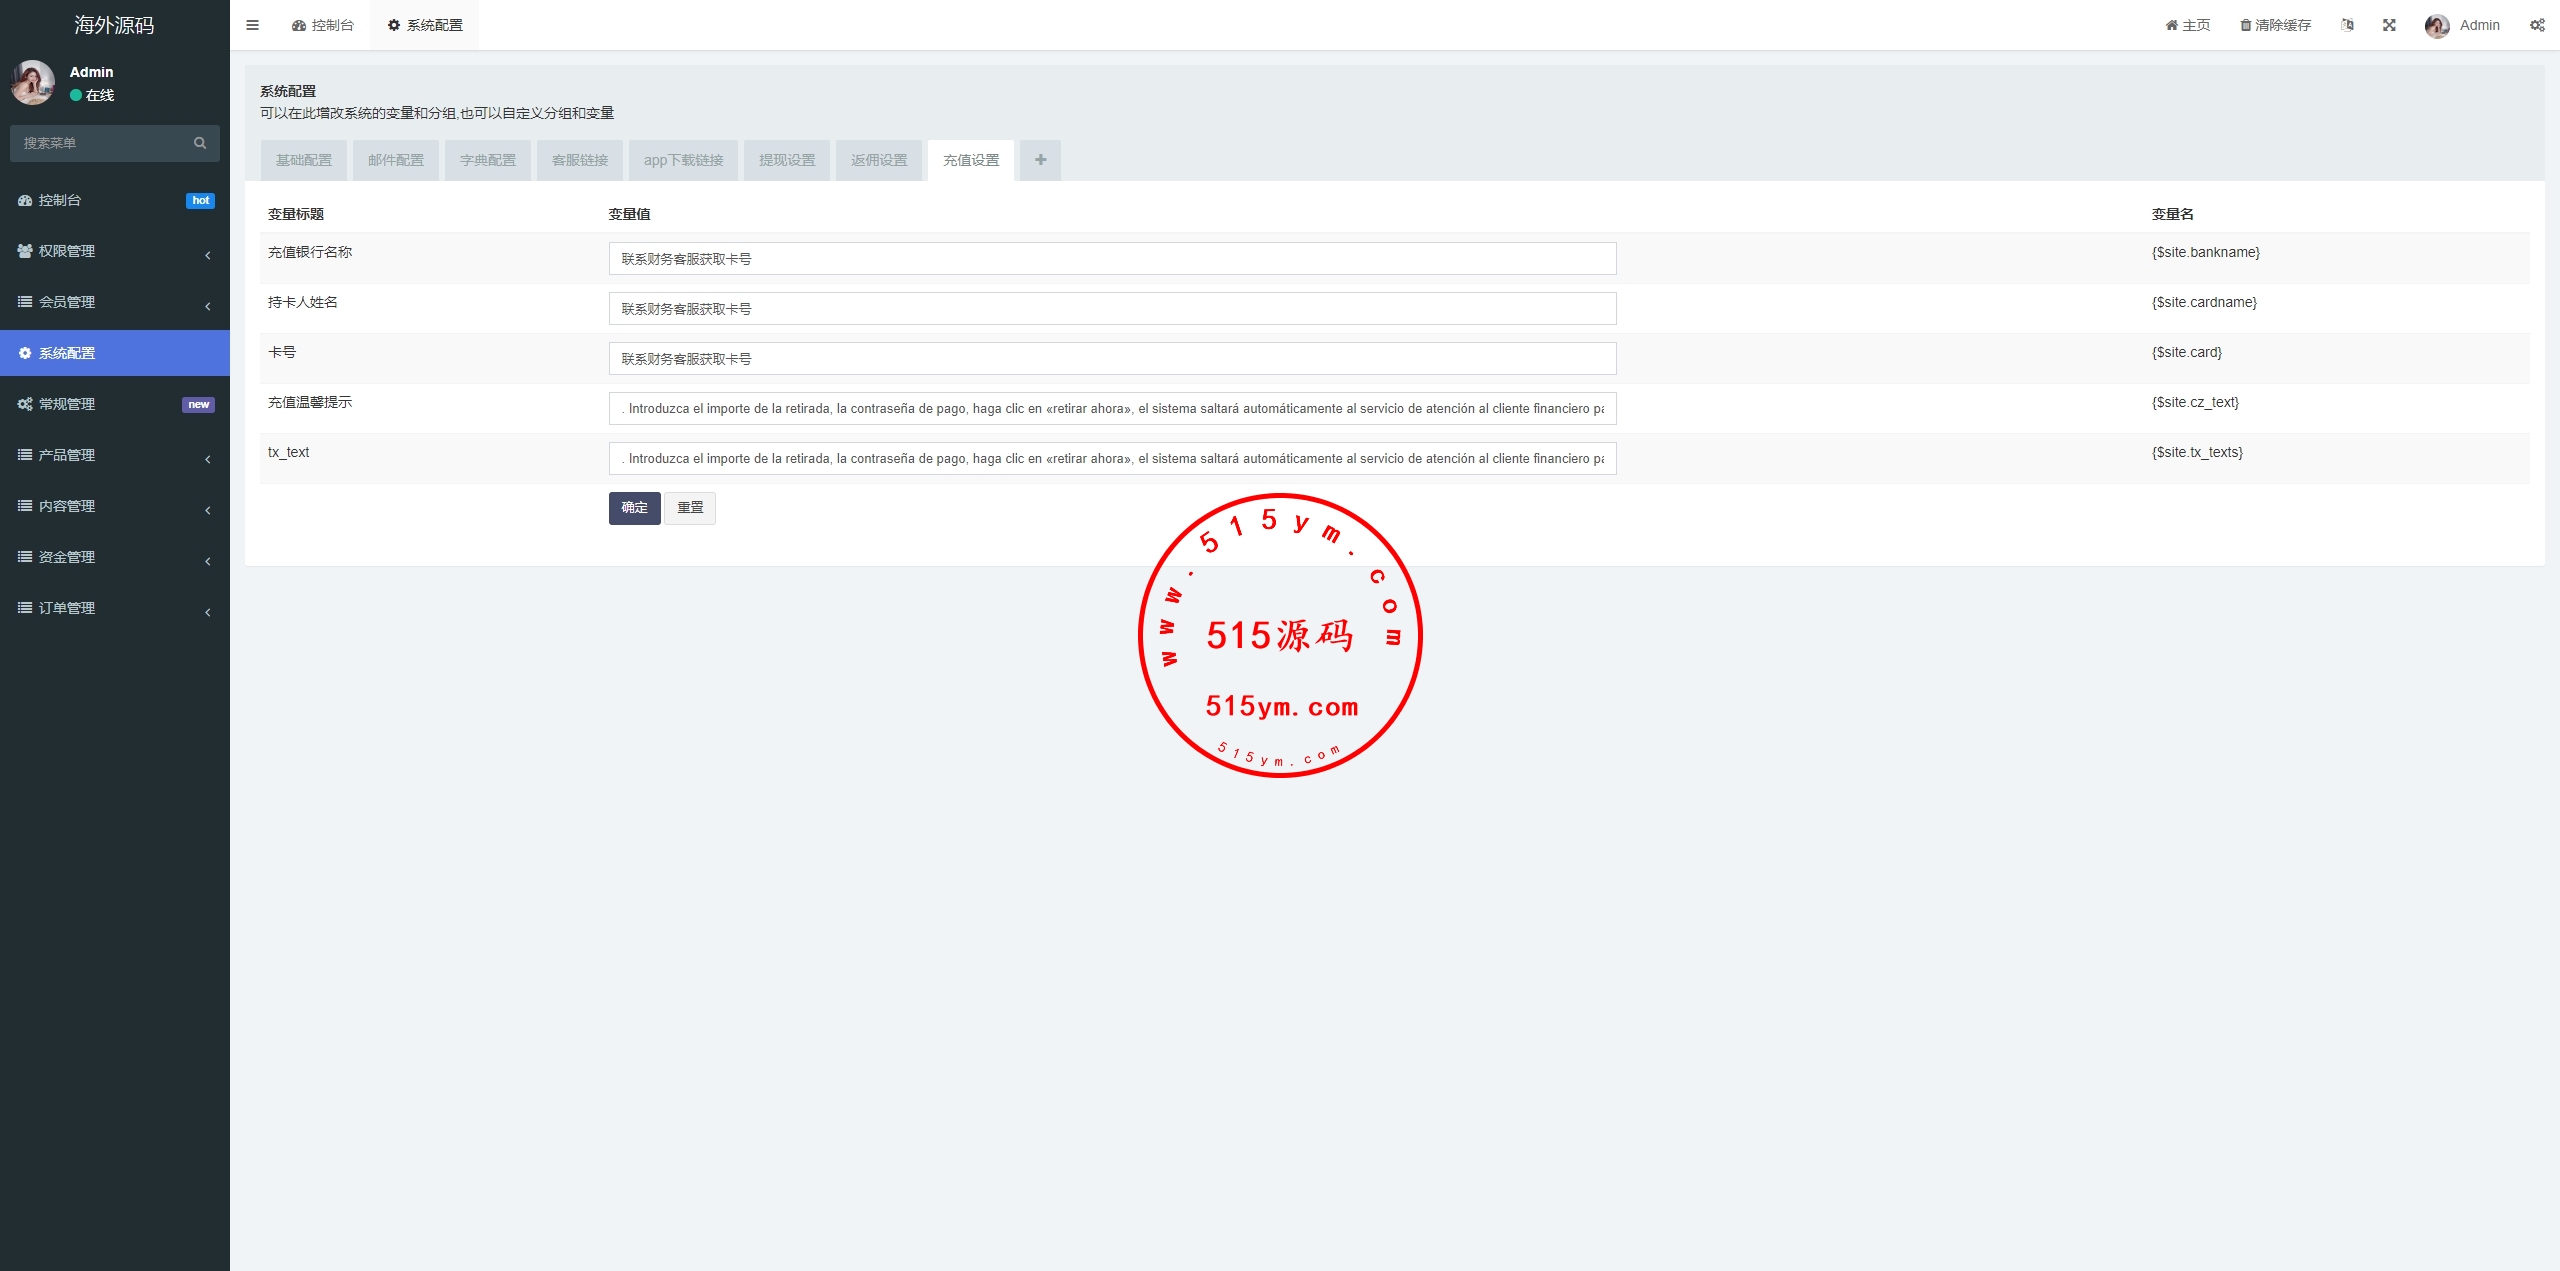Click the 清除缓存 trash icon
The image size is (2560, 1271).
[x=2245, y=25]
